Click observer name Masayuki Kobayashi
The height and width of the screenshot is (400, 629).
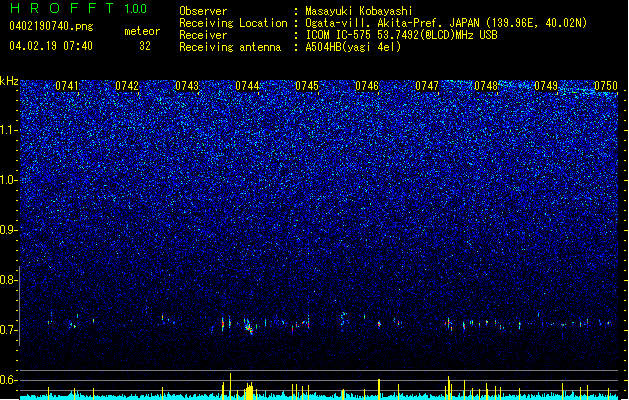359,11
